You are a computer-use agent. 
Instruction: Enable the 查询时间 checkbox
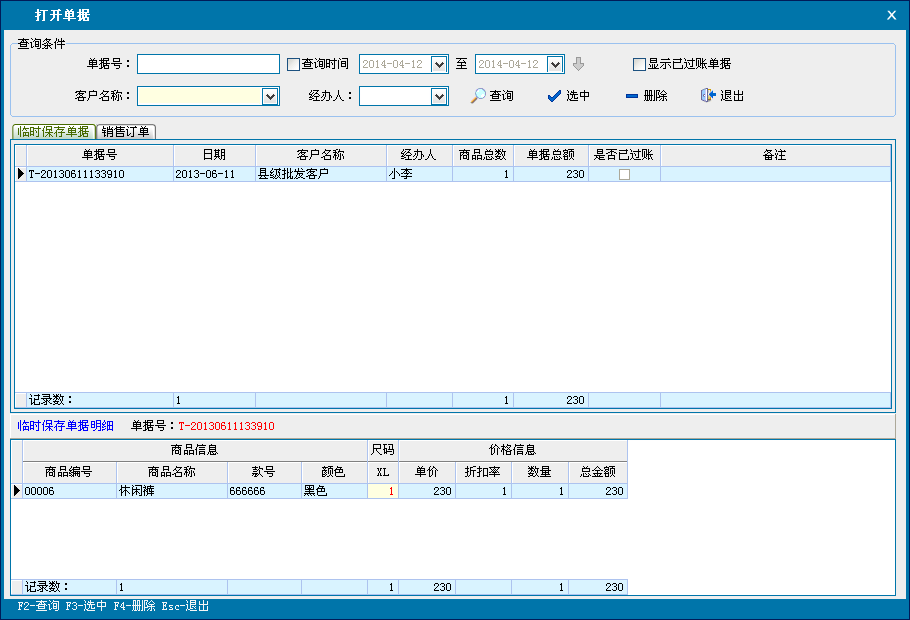click(x=293, y=64)
